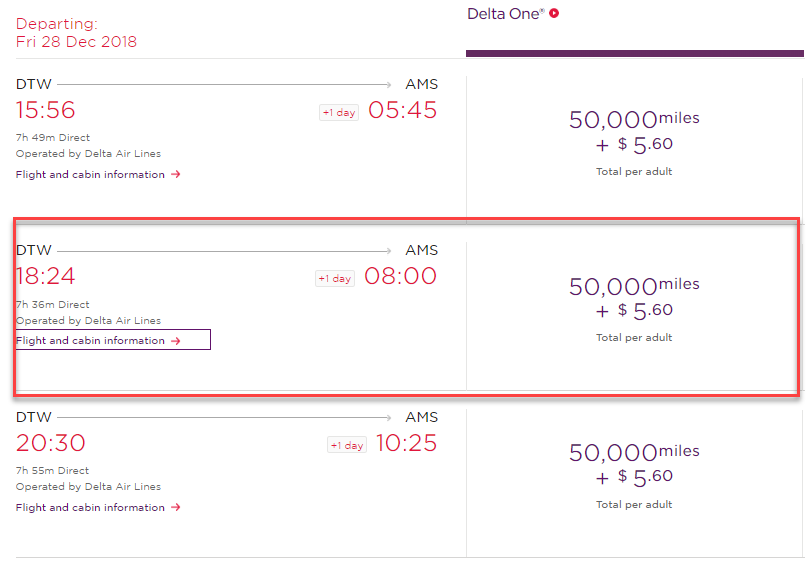Click the 7h 36m Direct duration text
The width and height of the screenshot is (811, 570).
coord(52,305)
